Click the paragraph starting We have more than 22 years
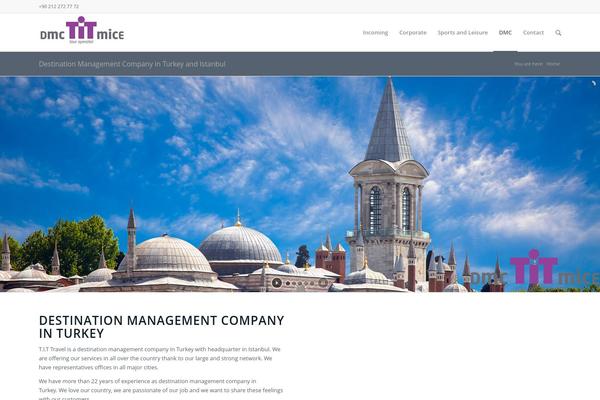 [x=161, y=390]
